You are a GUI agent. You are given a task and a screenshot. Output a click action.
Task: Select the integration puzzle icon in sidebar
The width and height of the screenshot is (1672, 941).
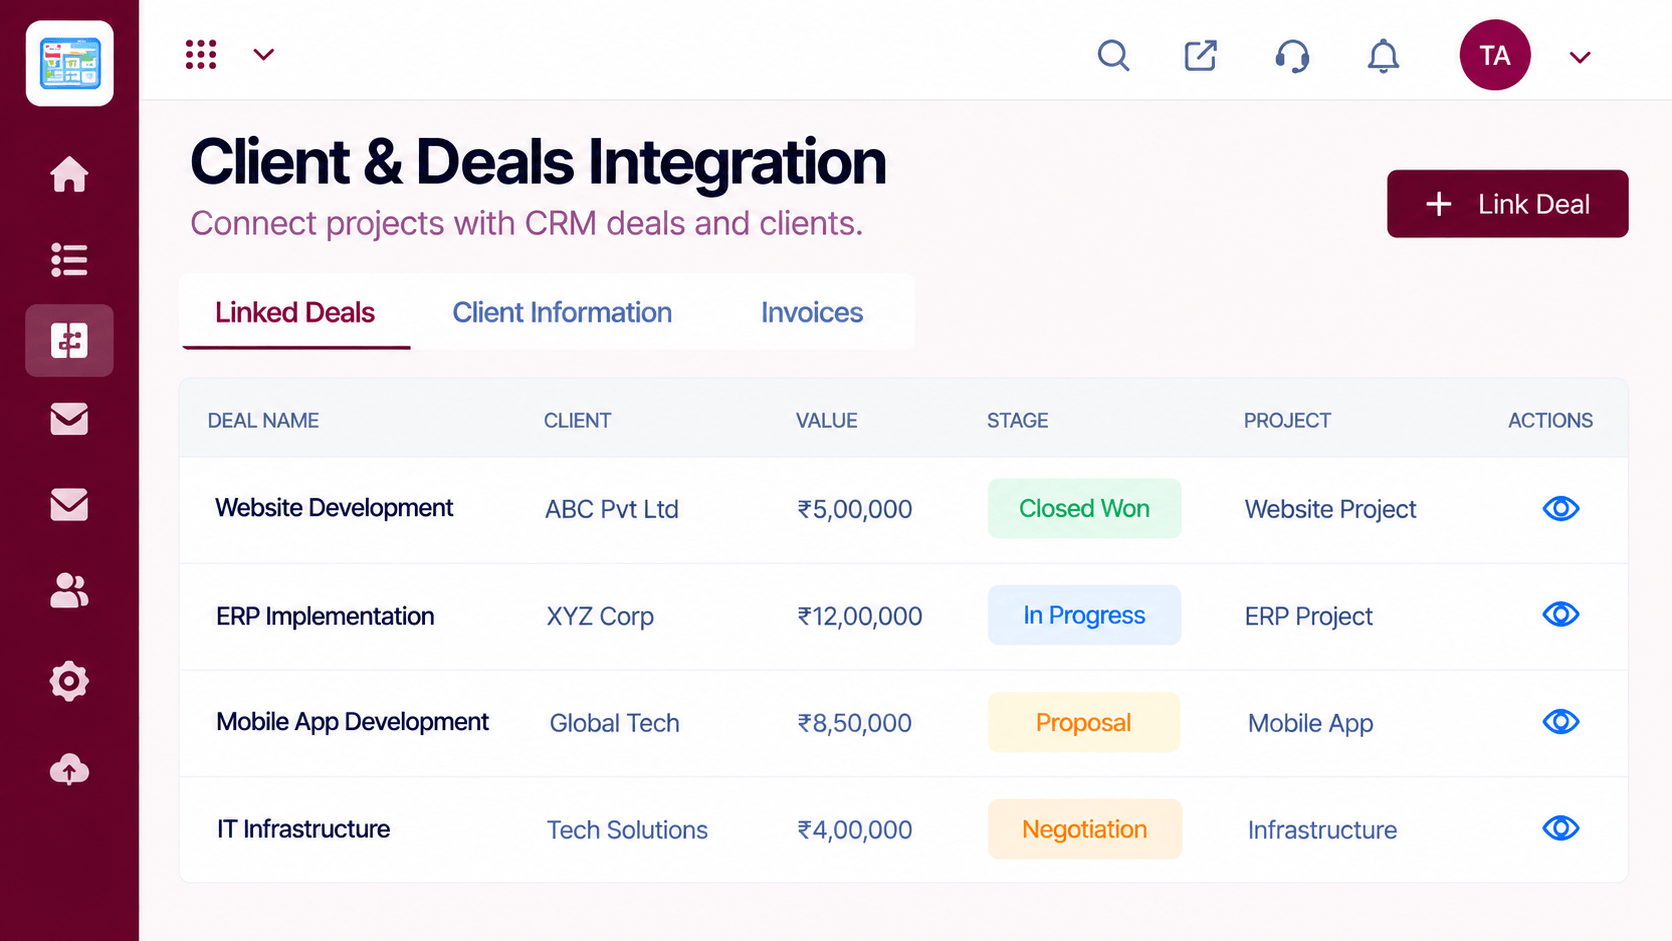tap(69, 341)
